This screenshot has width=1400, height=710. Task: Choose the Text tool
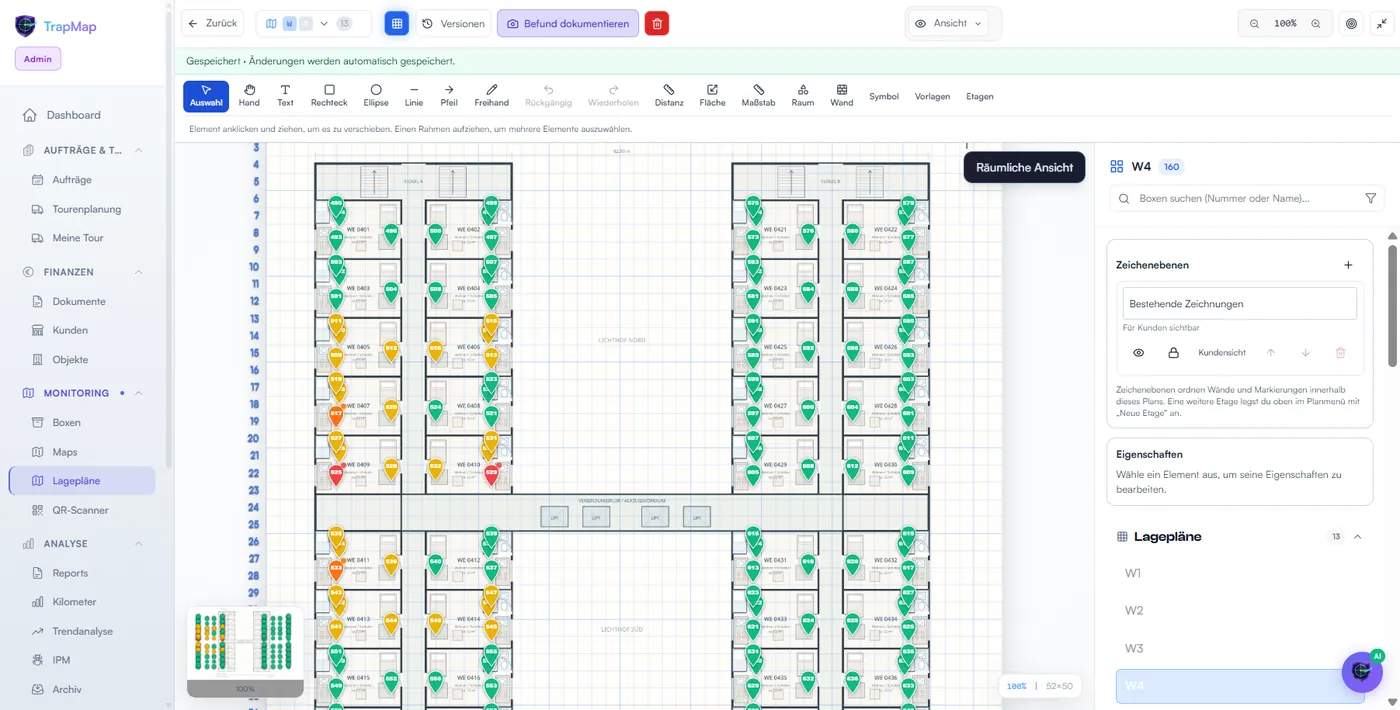click(x=285, y=96)
